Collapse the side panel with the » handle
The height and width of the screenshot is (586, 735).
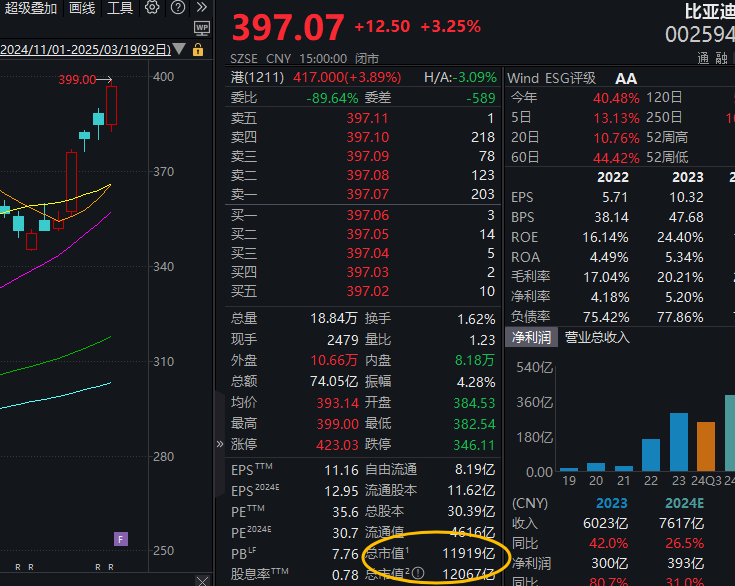click(219, 443)
